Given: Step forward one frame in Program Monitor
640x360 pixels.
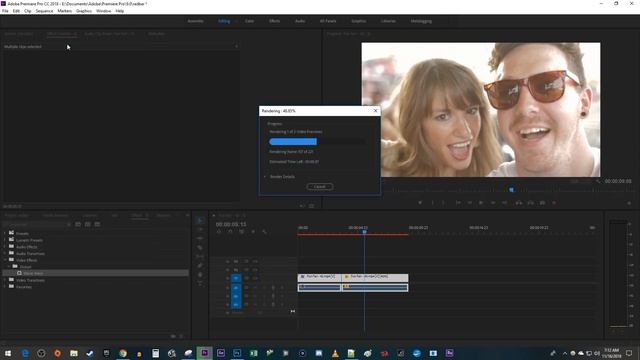Looking at the screenshot, I should pyautogui.click(x=493, y=203).
